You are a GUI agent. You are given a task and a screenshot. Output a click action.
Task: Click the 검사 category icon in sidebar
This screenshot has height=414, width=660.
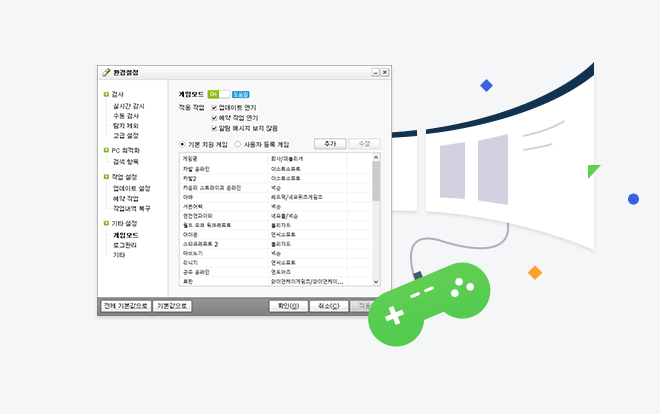click(106, 95)
